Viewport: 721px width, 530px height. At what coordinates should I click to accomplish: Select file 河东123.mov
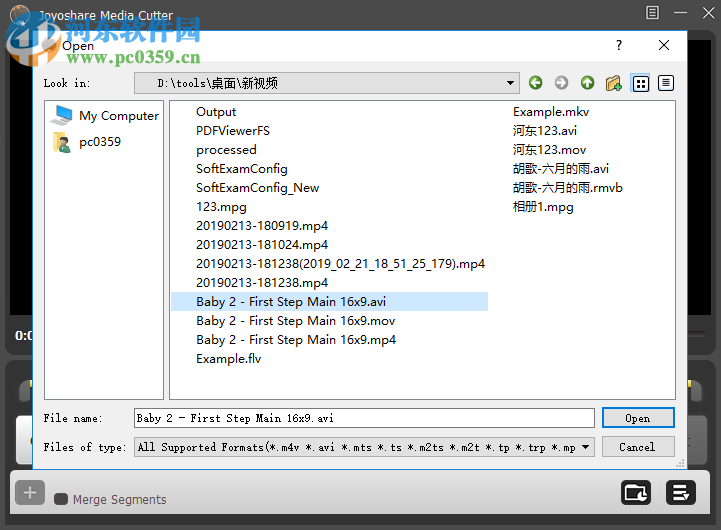pyautogui.click(x=549, y=150)
